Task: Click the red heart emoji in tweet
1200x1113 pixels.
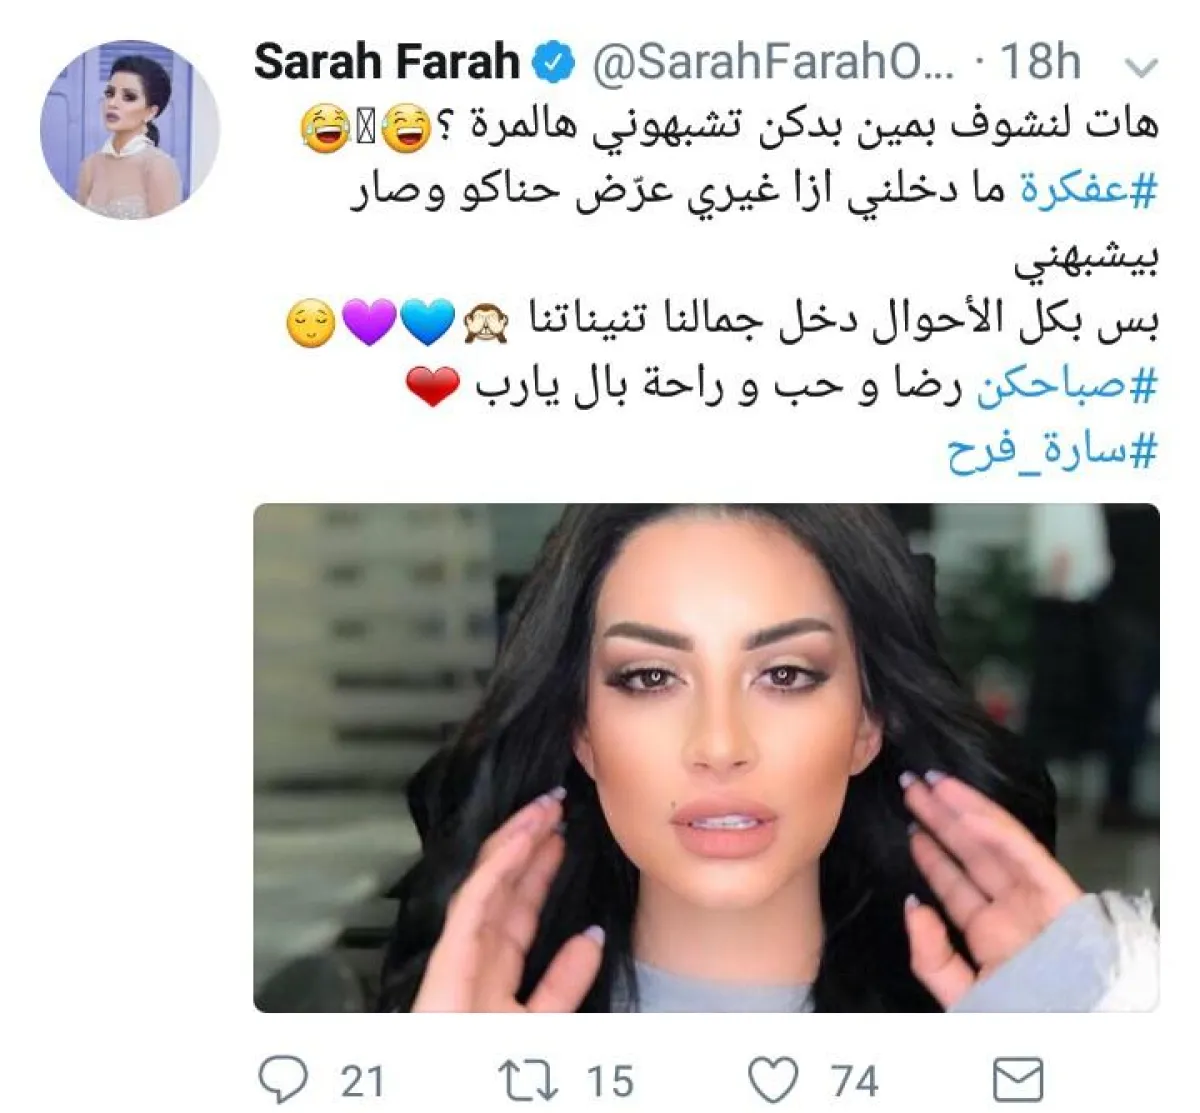Action: [x=432, y=387]
